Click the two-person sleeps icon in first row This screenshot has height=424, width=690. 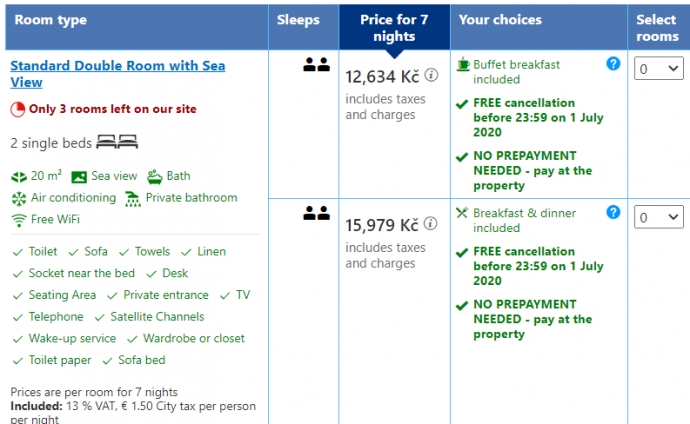pyautogui.click(x=316, y=65)
